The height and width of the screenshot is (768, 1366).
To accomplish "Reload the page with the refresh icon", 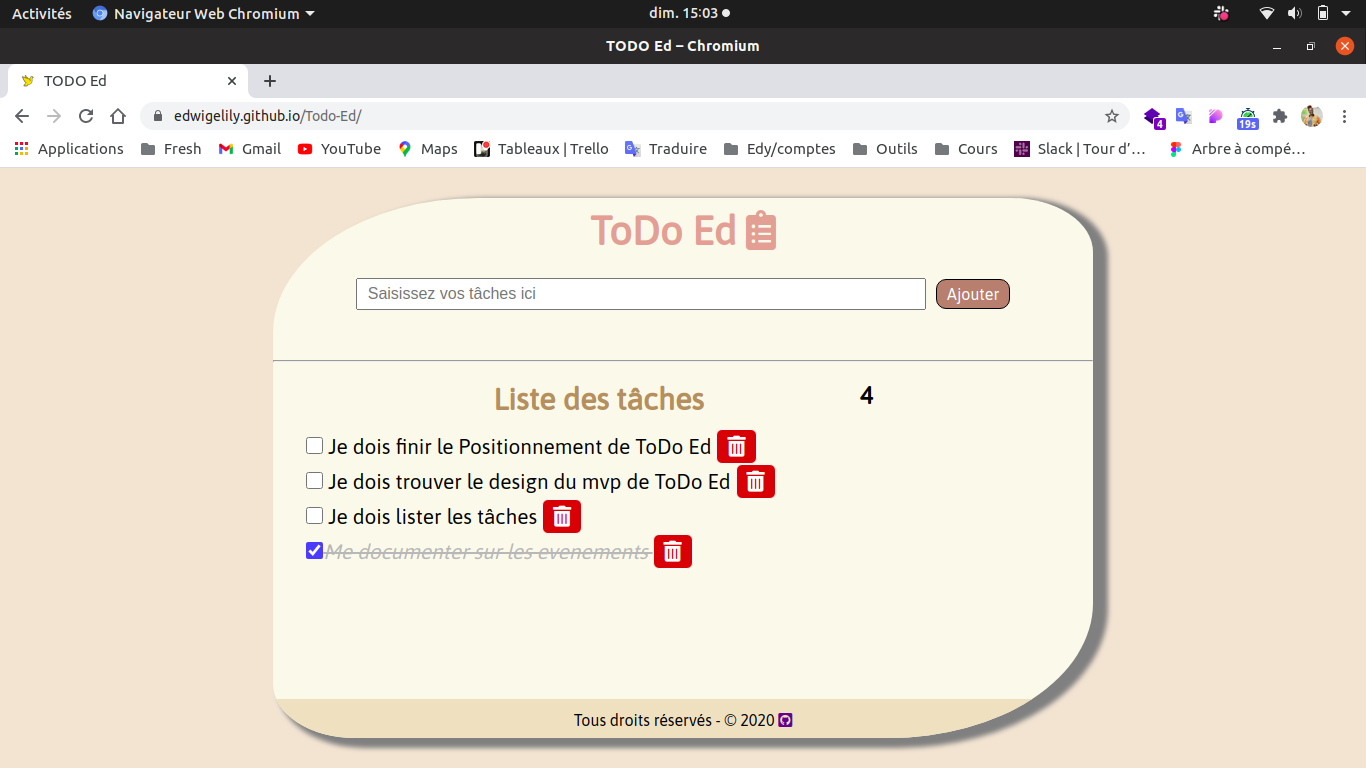I will (x=86, y=116).
